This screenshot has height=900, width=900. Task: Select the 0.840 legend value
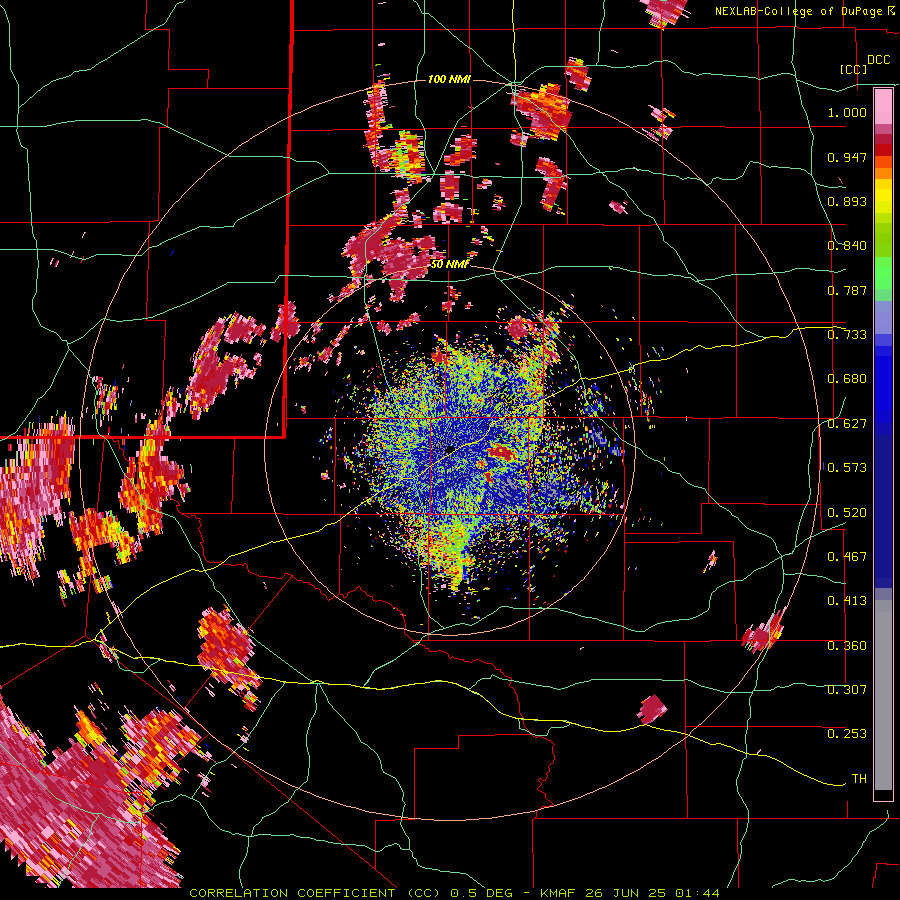click(x=847, y=246)
